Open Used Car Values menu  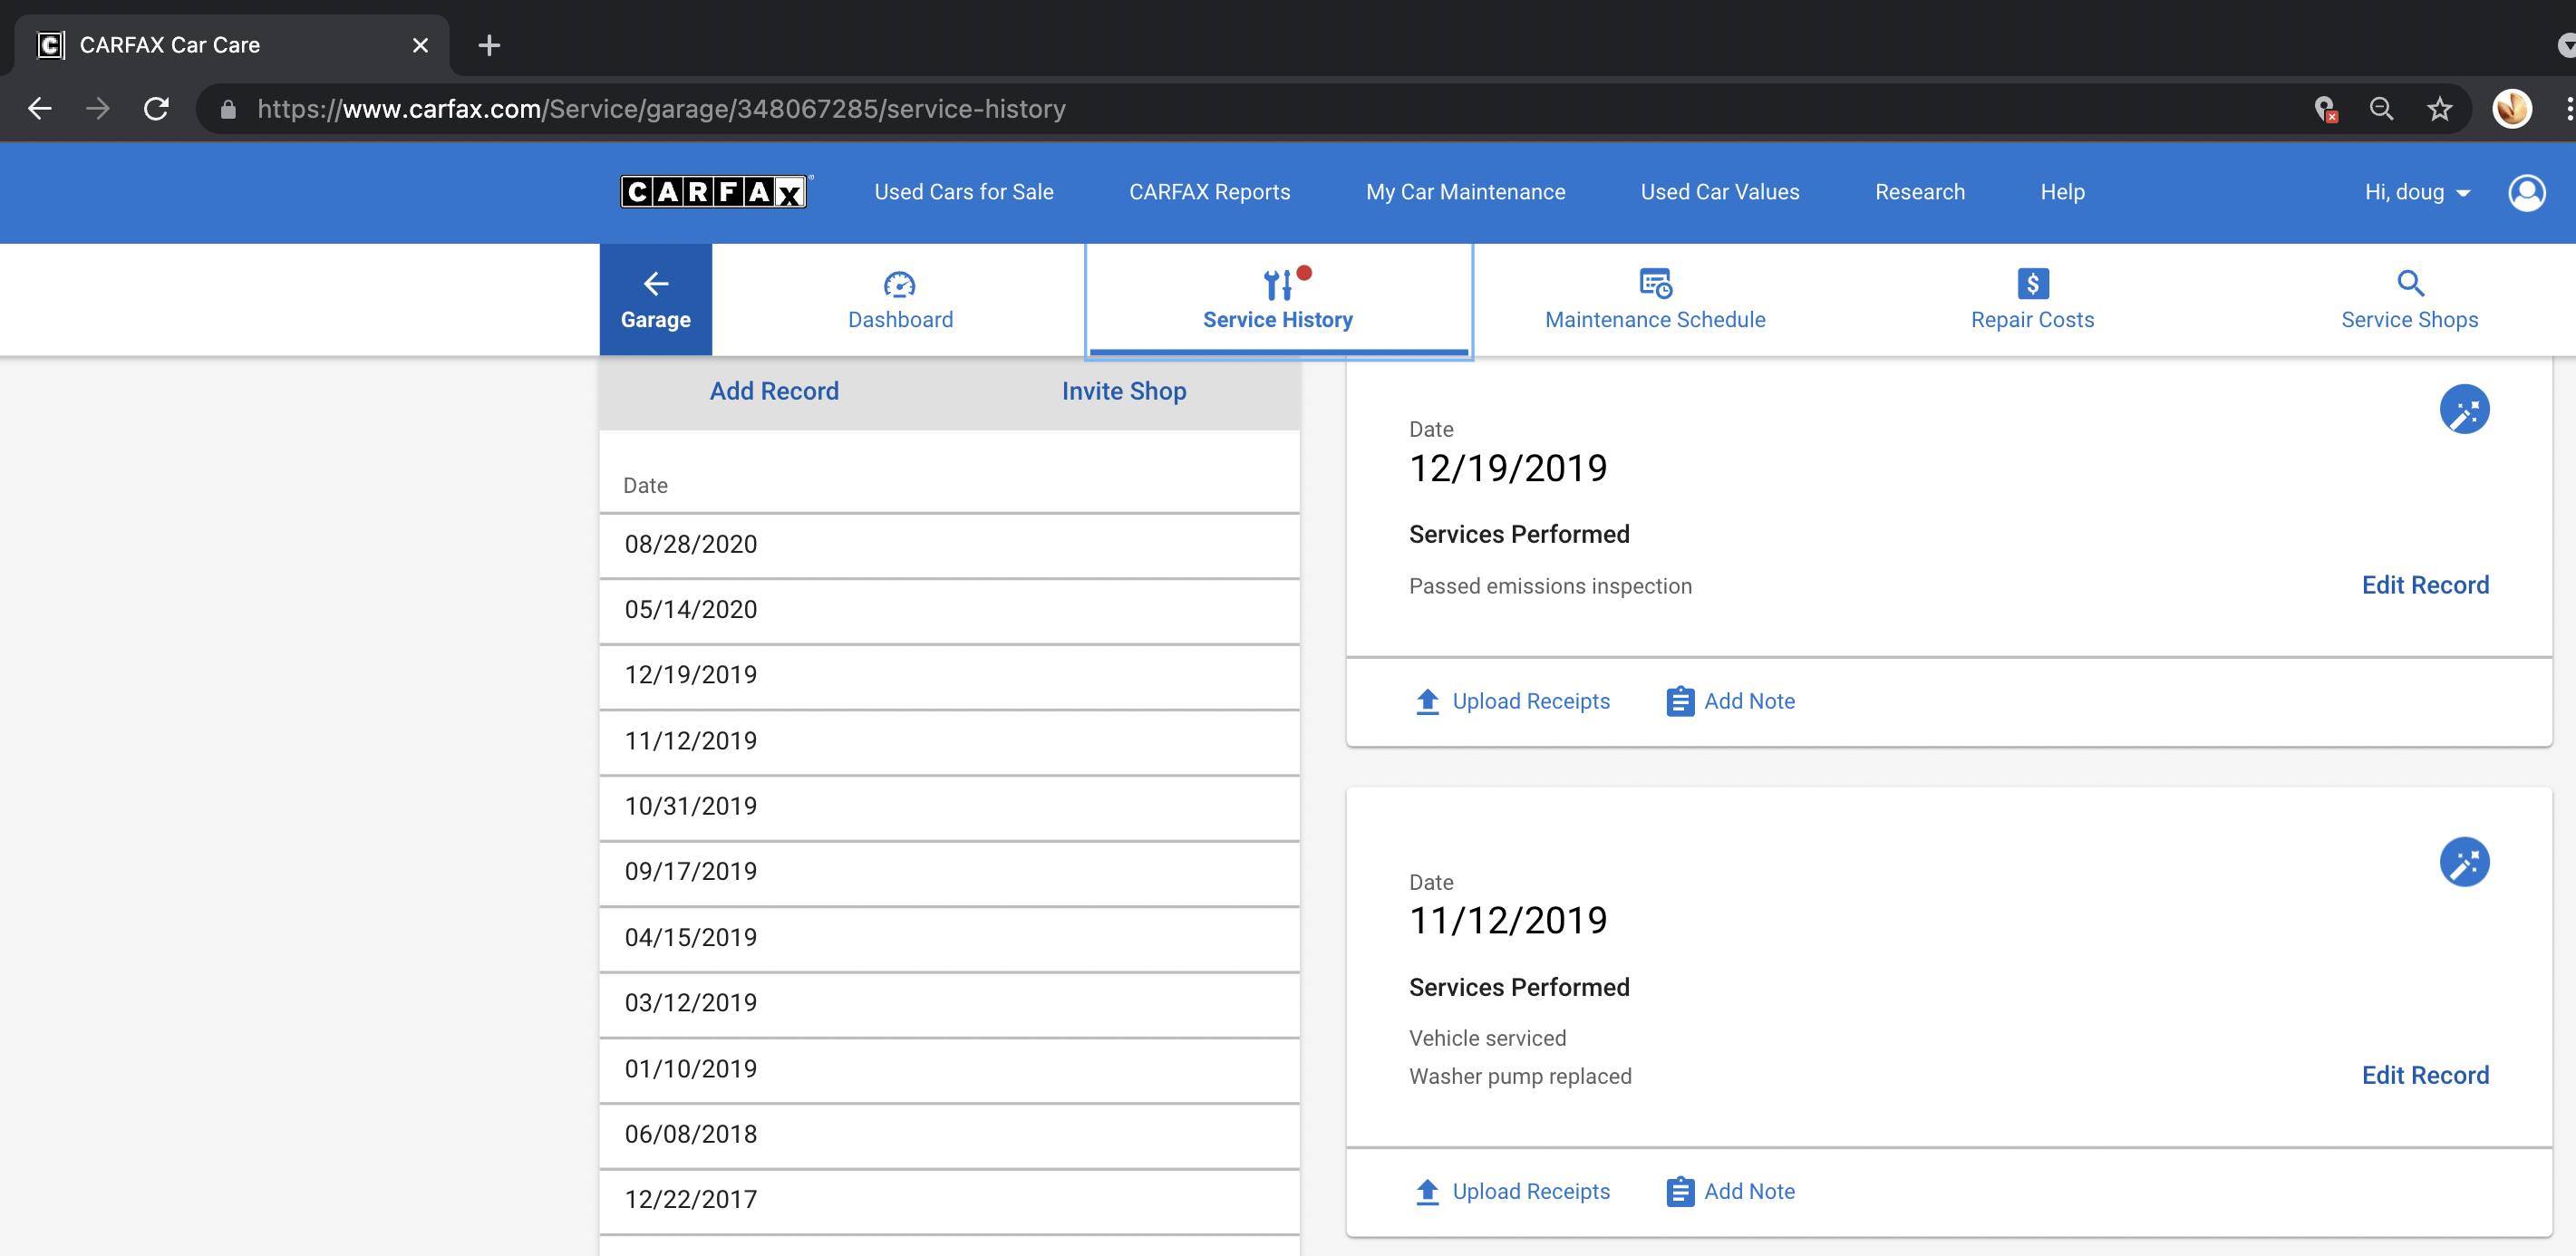click(1720, 192)
